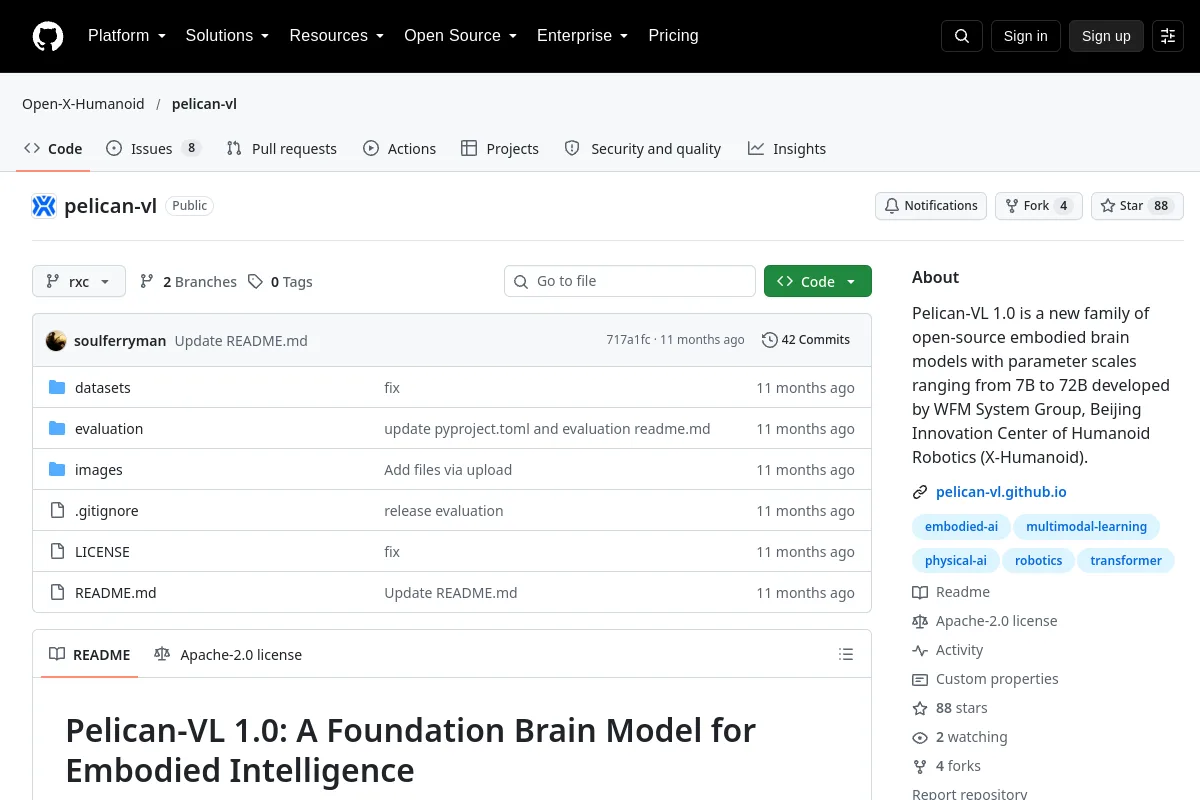Click the Go to file search field
This screenshot has width=1200, height=800.
click(630, 281)
